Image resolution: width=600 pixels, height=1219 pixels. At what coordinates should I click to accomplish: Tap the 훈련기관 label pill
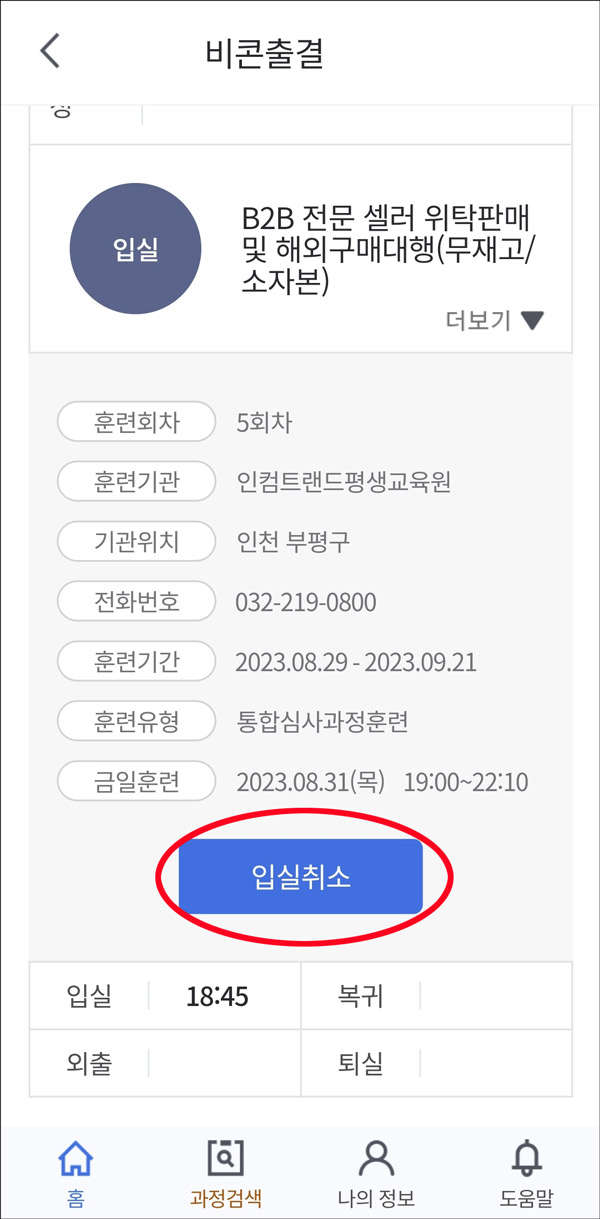pos(136,481)
